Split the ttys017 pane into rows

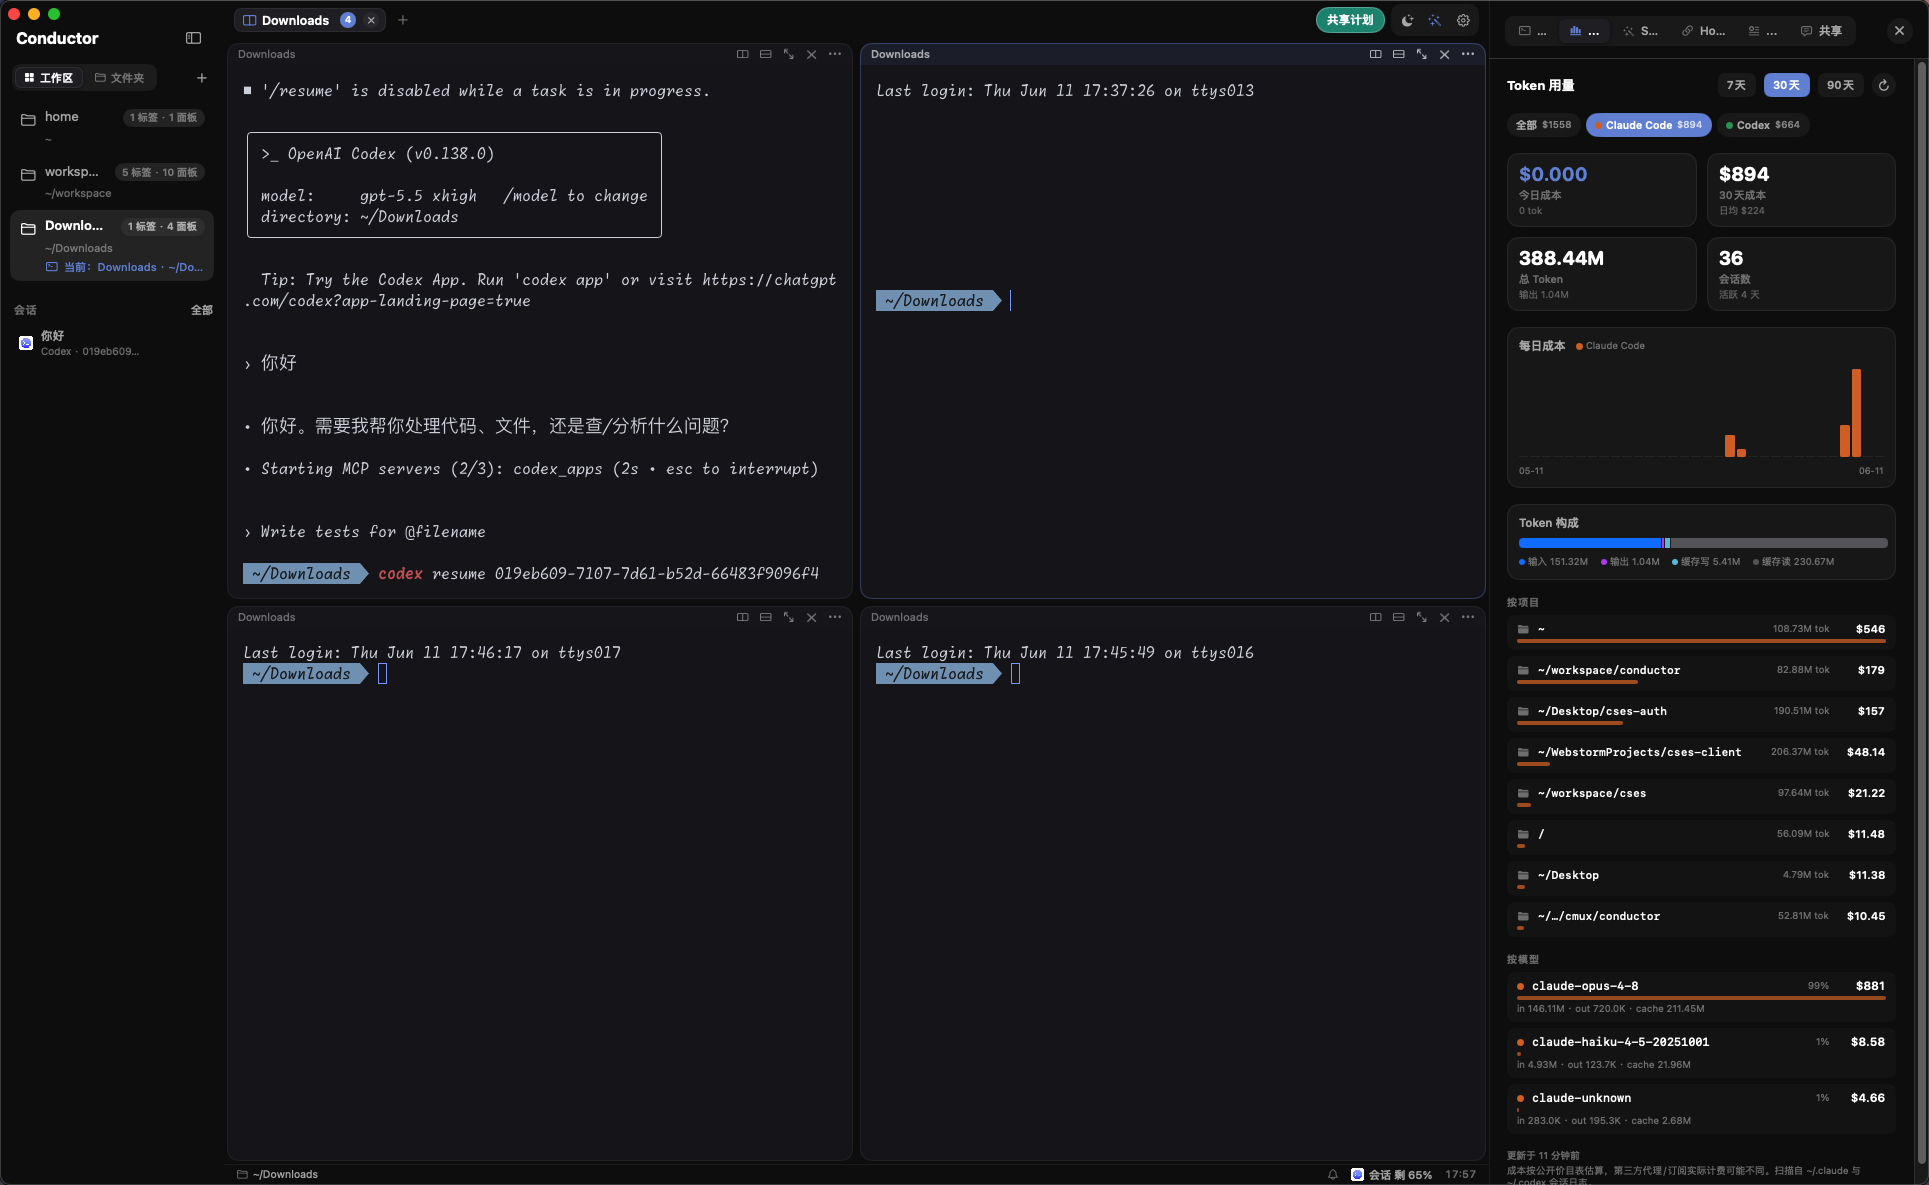766,617
